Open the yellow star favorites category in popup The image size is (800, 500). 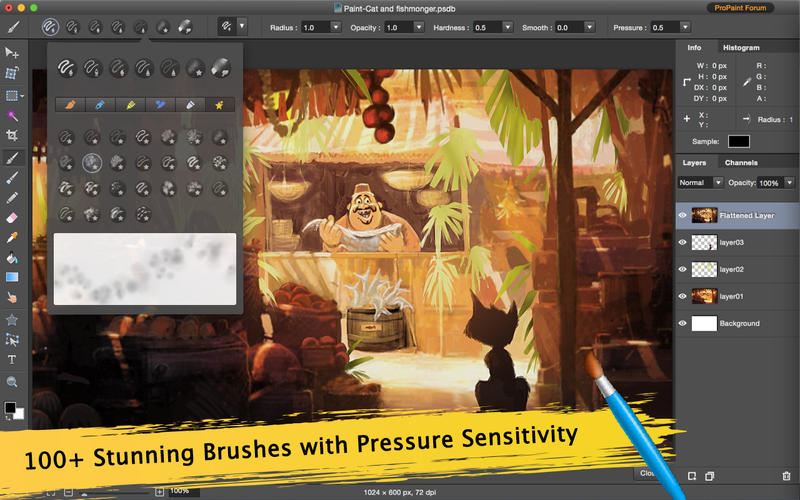tap(219, 105)
